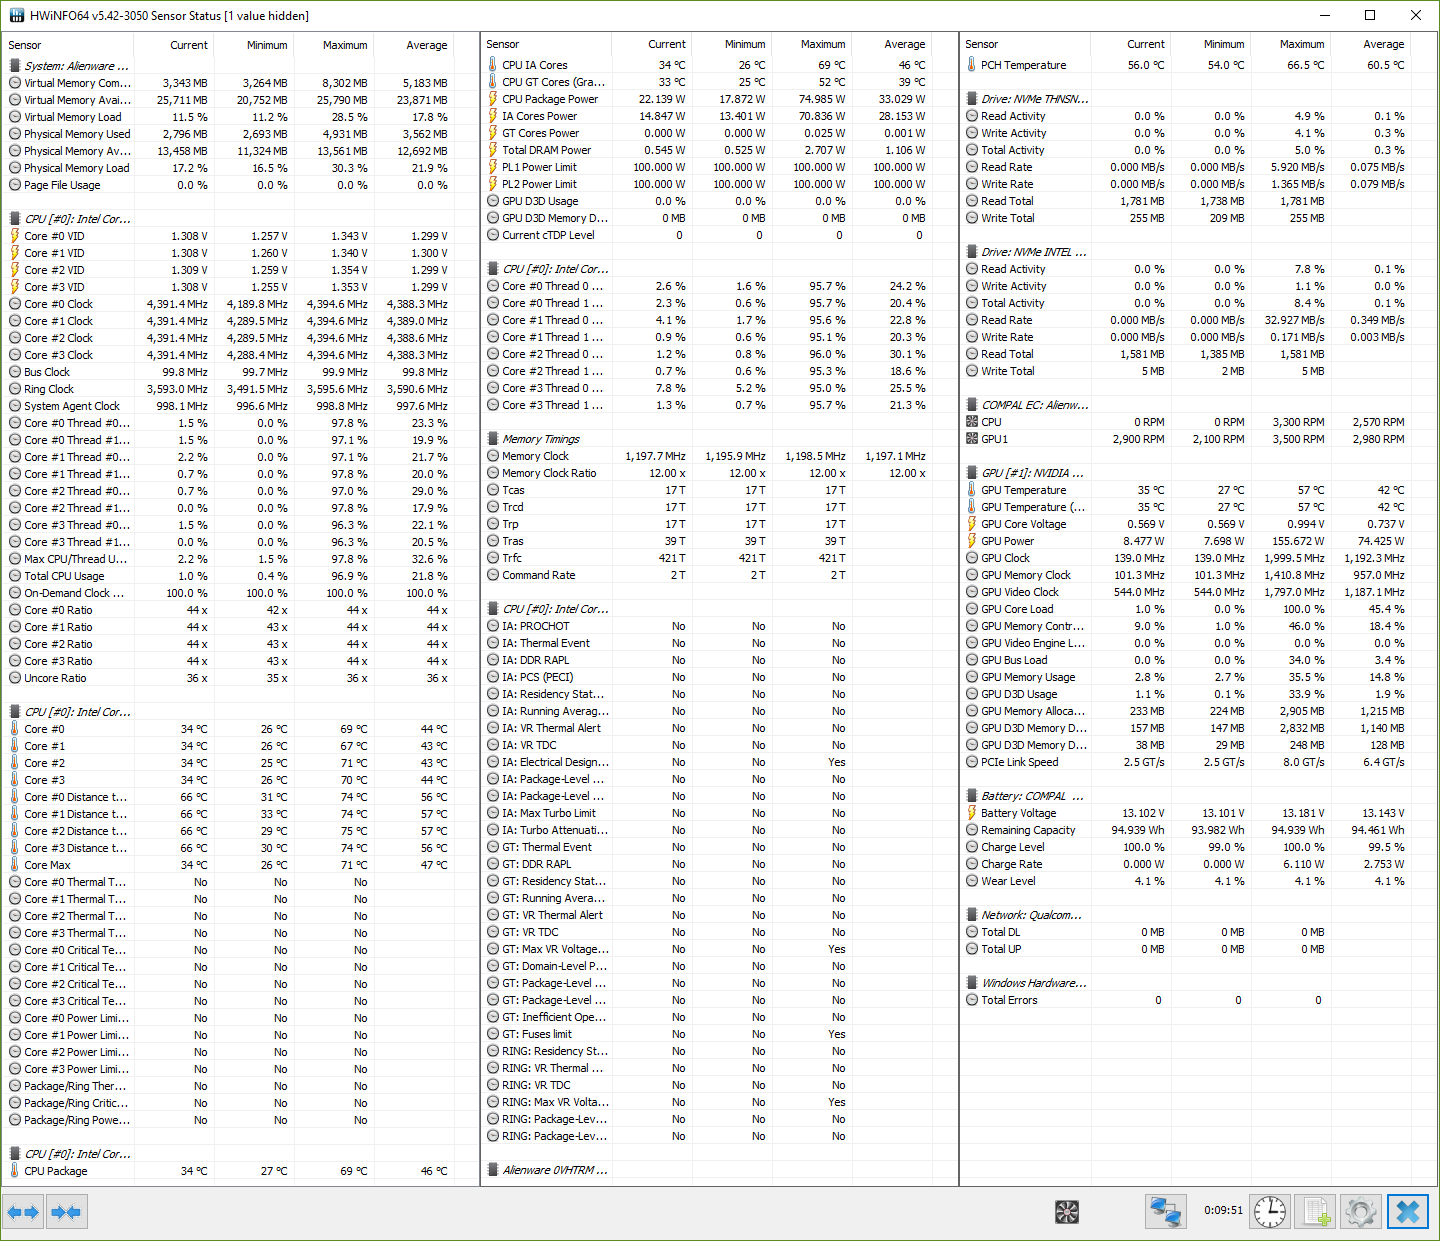This screenshot has height=1241, width=1440.
Task: Select the GPU Temperature sensor row
Action: click(1023, 490)
